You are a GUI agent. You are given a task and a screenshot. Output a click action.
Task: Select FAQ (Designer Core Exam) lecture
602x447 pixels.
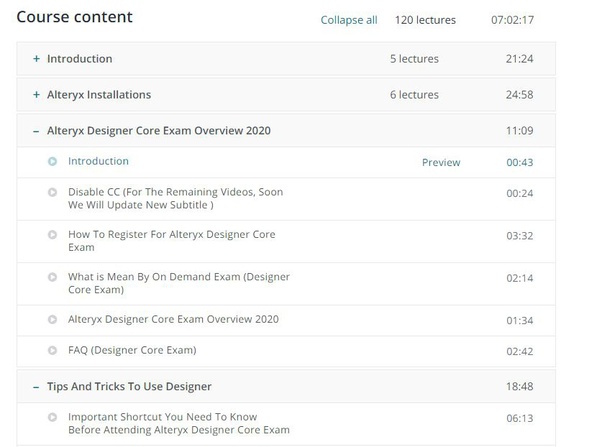click(132, 350)
